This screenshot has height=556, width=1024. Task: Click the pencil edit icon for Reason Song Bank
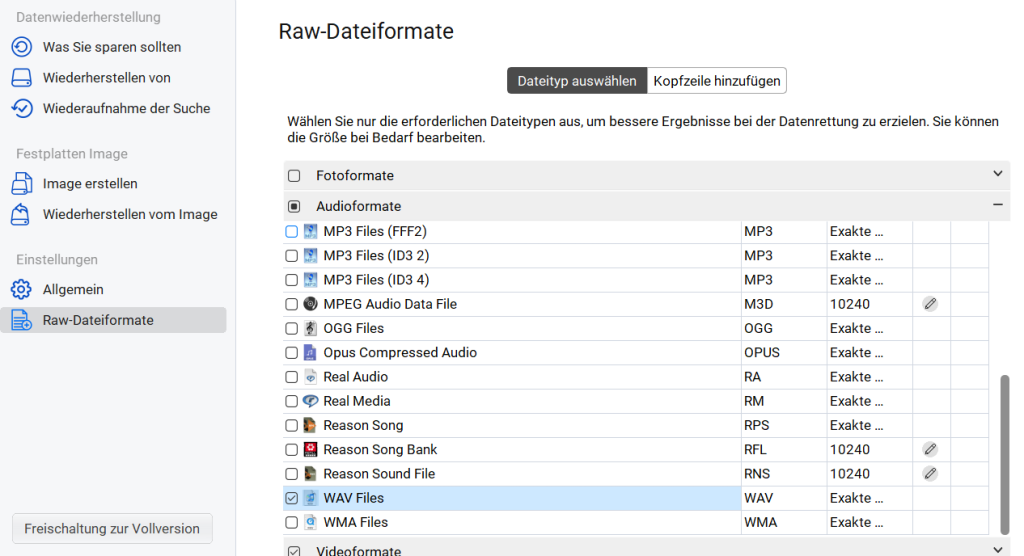click(x=930, y=450)
